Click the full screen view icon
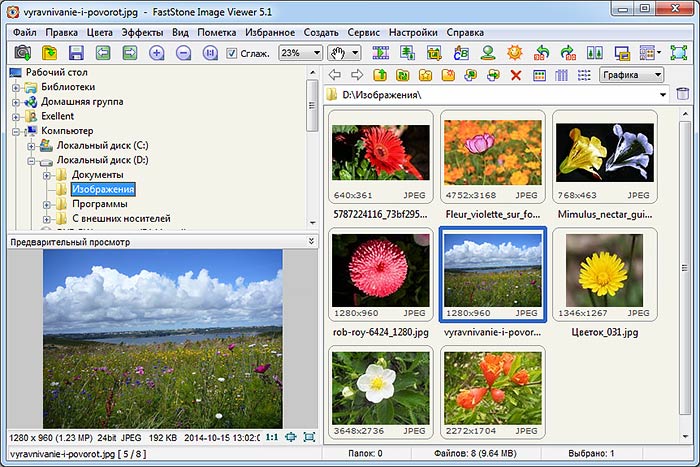Viewport: 700px width, 467px height. coord(679,52)
